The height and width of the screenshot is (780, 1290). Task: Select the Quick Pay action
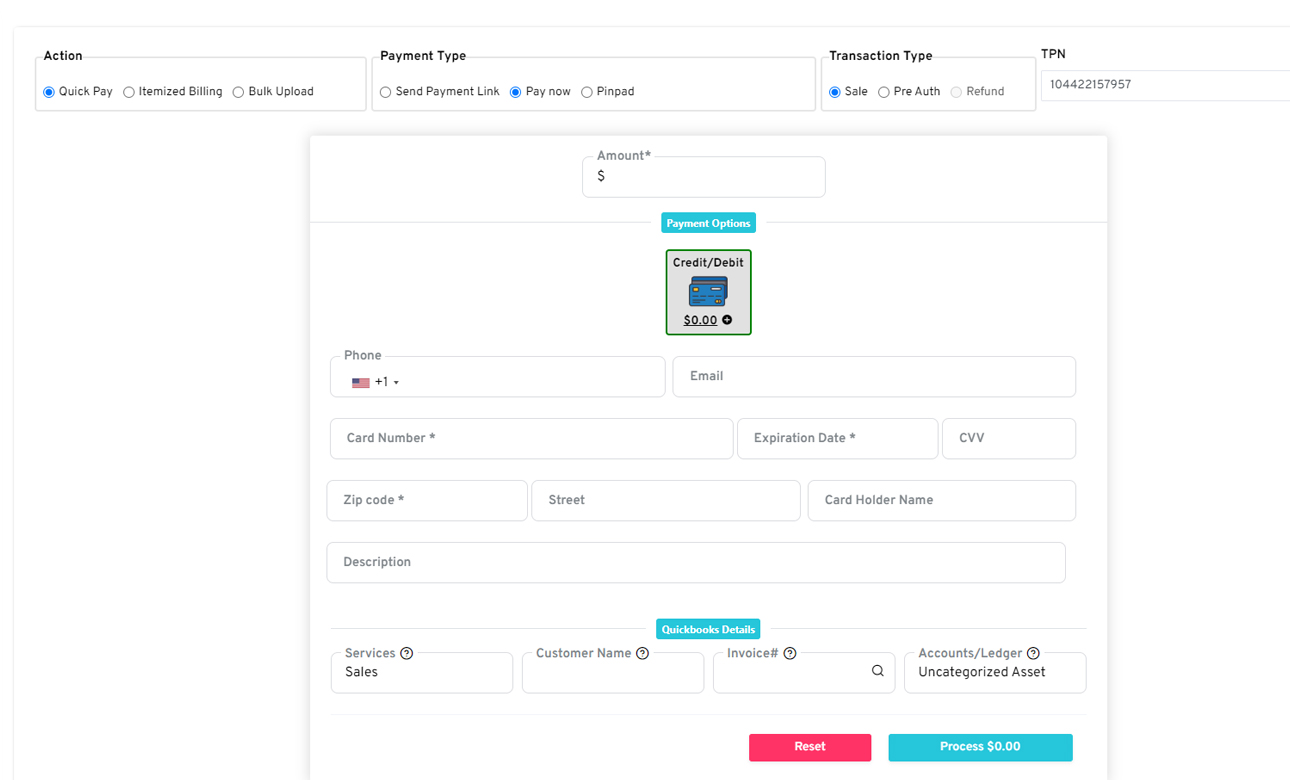click(49, 92)
